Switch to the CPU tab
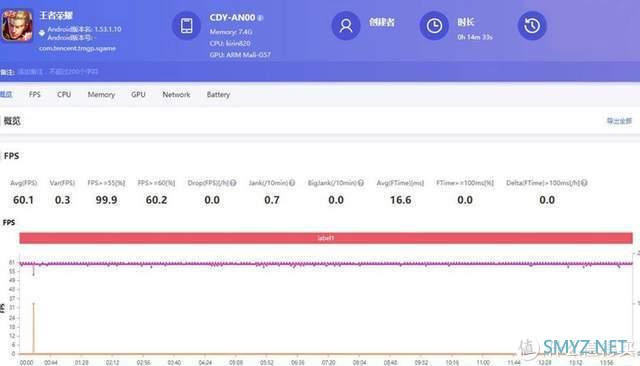The width and height of the screenshot is (640, 366). pos(64,94)
